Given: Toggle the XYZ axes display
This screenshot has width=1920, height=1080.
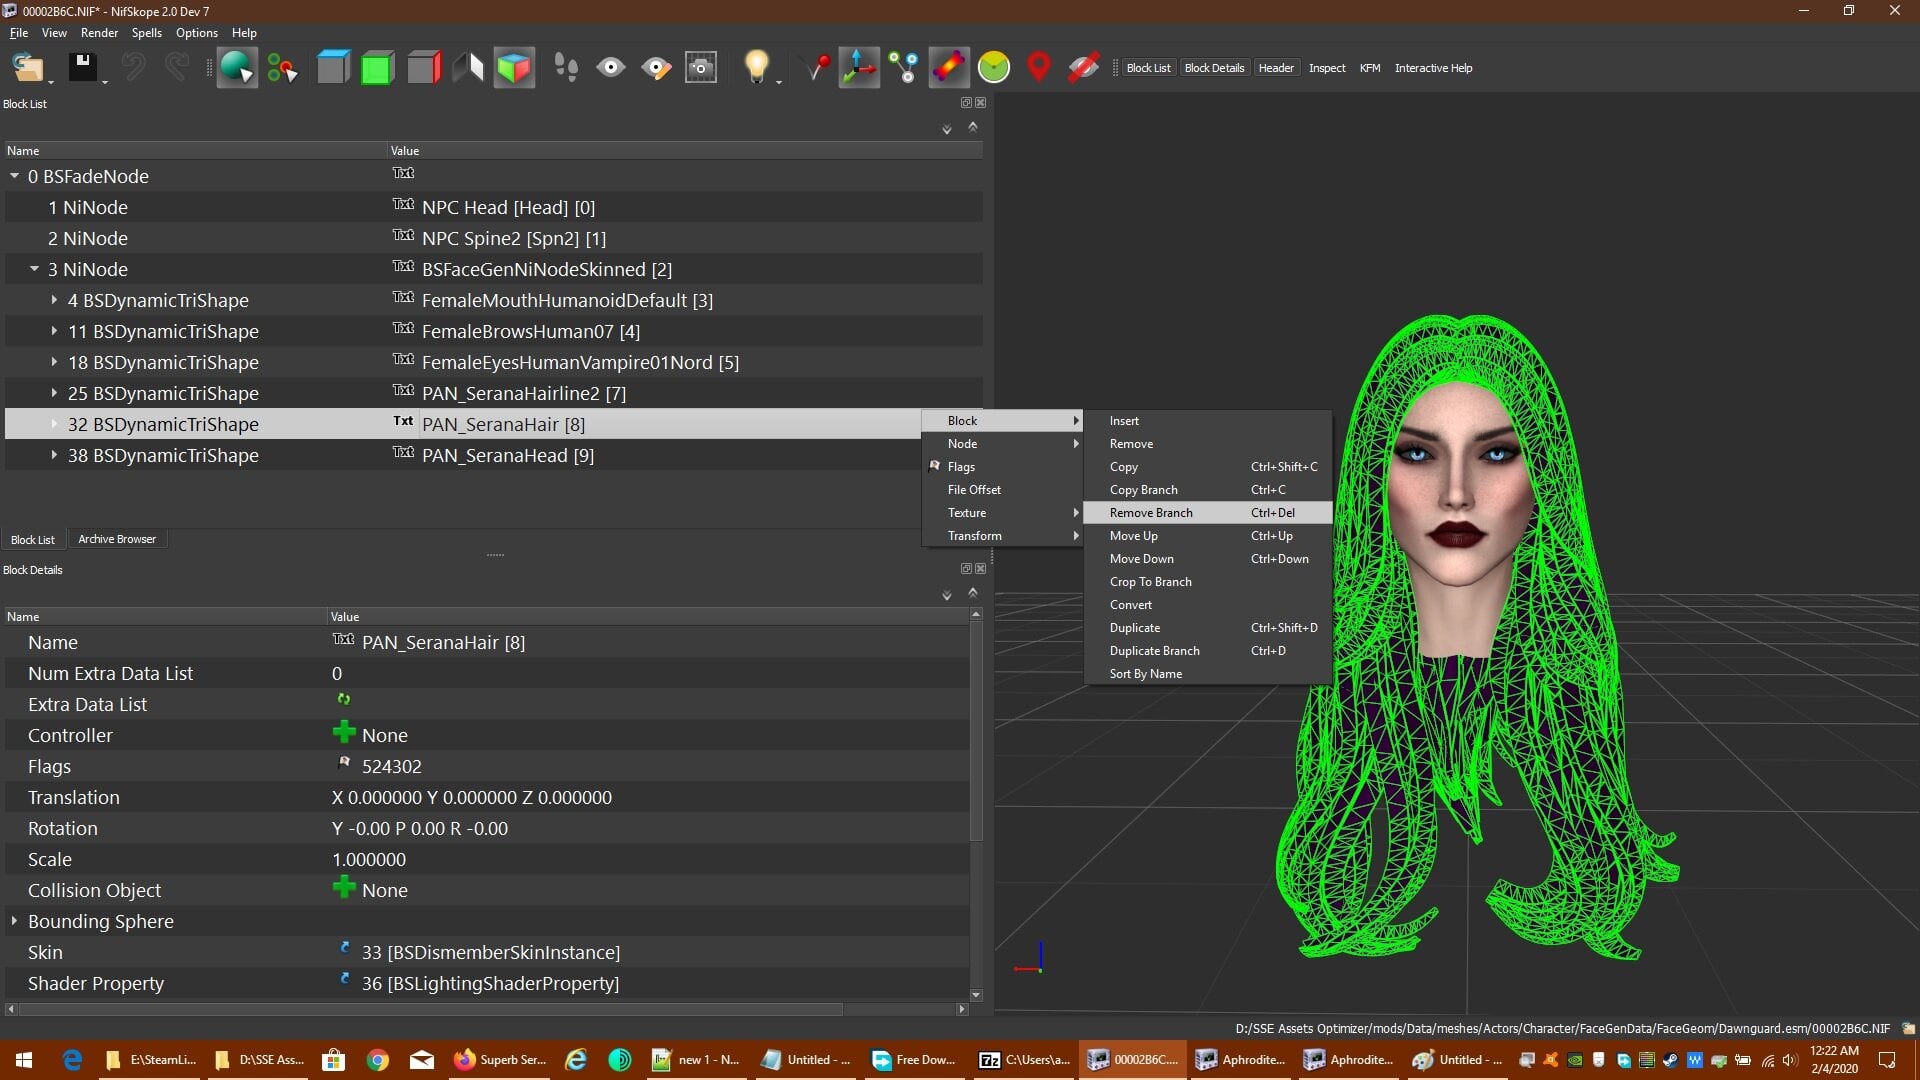Looking at the screenshot, I should click(x=859, y=68).
